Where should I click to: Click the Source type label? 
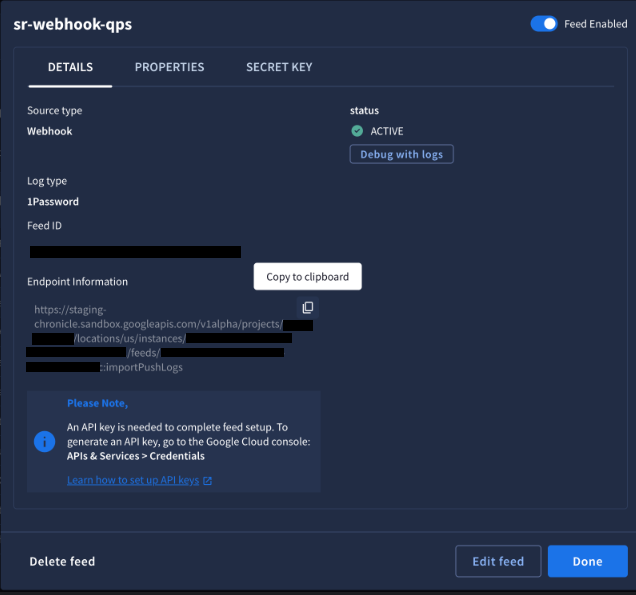click(x=54, y=111)
